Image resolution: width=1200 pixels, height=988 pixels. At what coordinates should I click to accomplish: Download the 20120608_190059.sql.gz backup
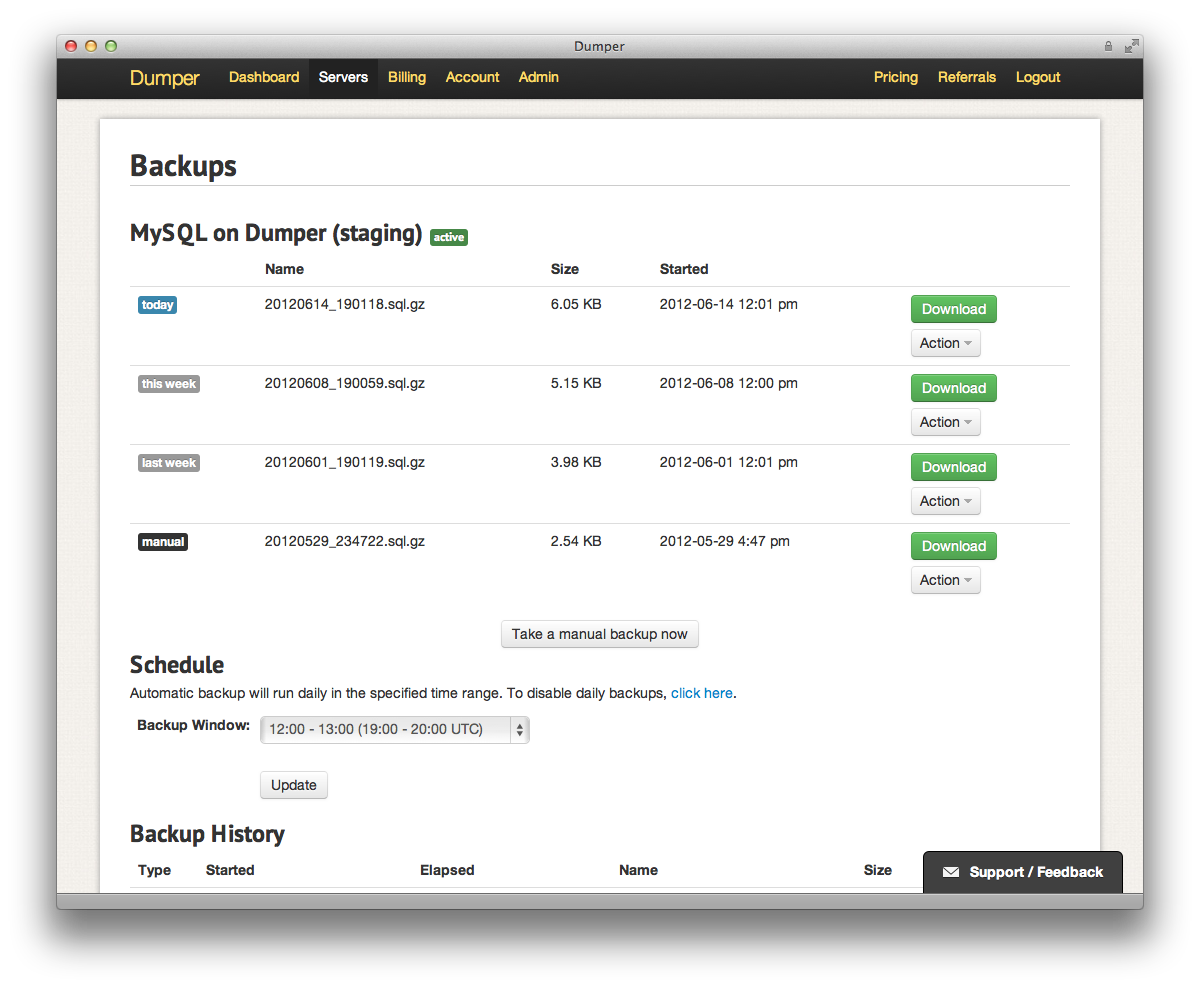click(954, 388)
